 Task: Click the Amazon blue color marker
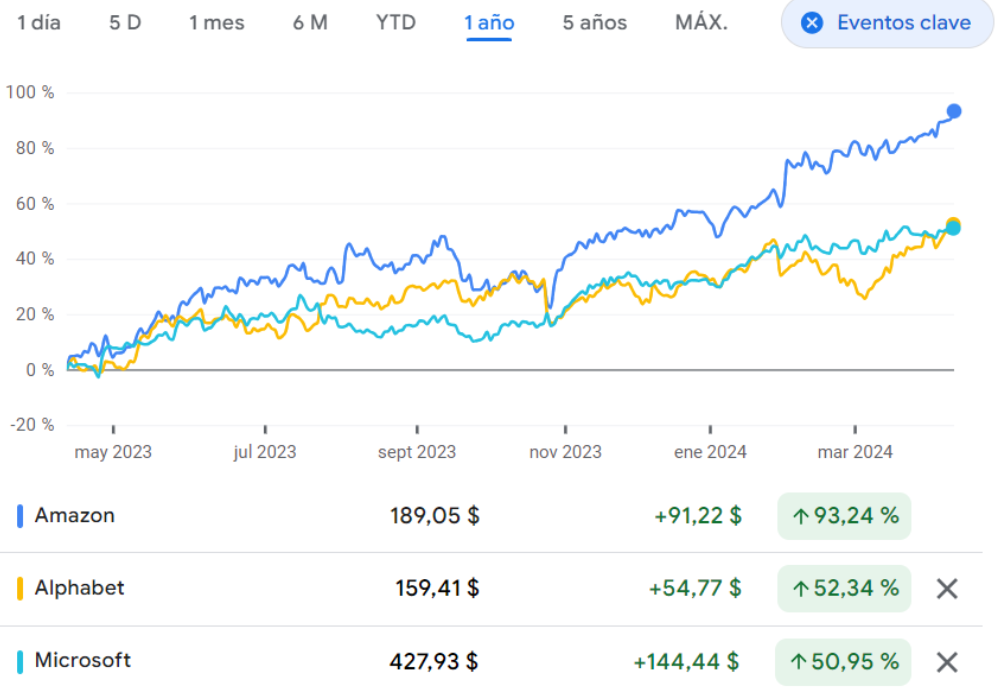20,516
